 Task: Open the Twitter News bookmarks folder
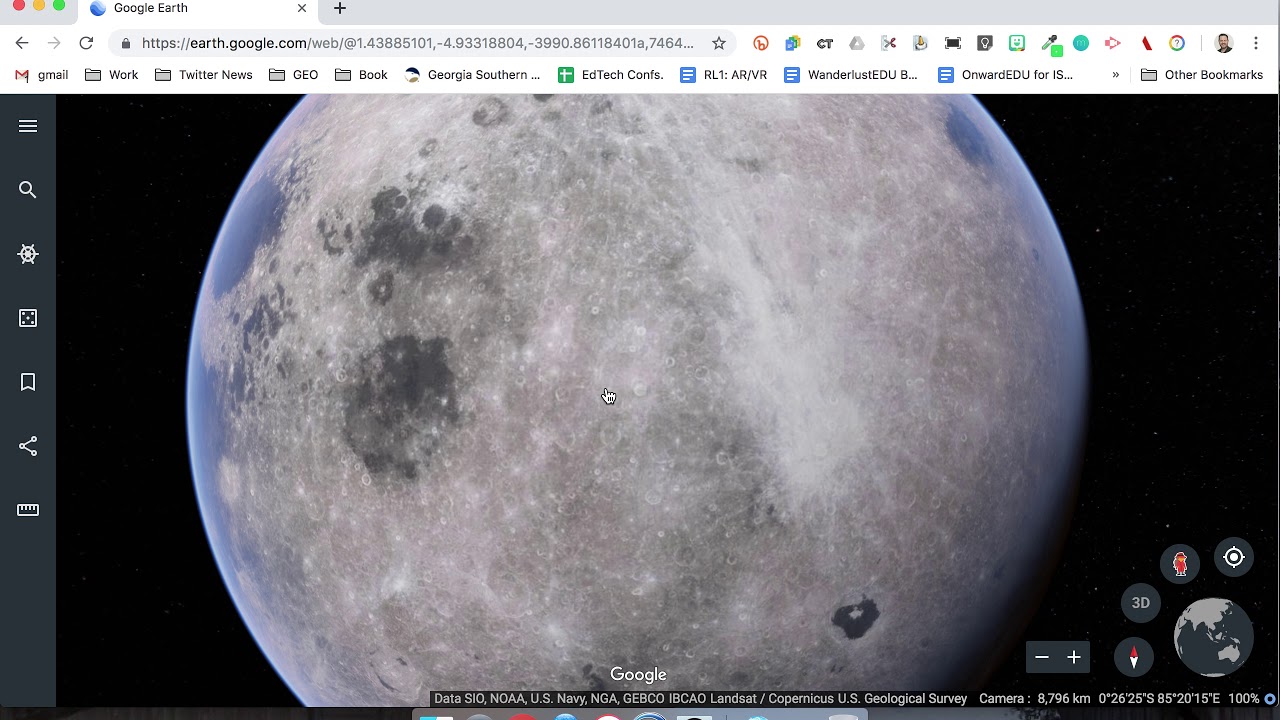click(x=204, y=75)
